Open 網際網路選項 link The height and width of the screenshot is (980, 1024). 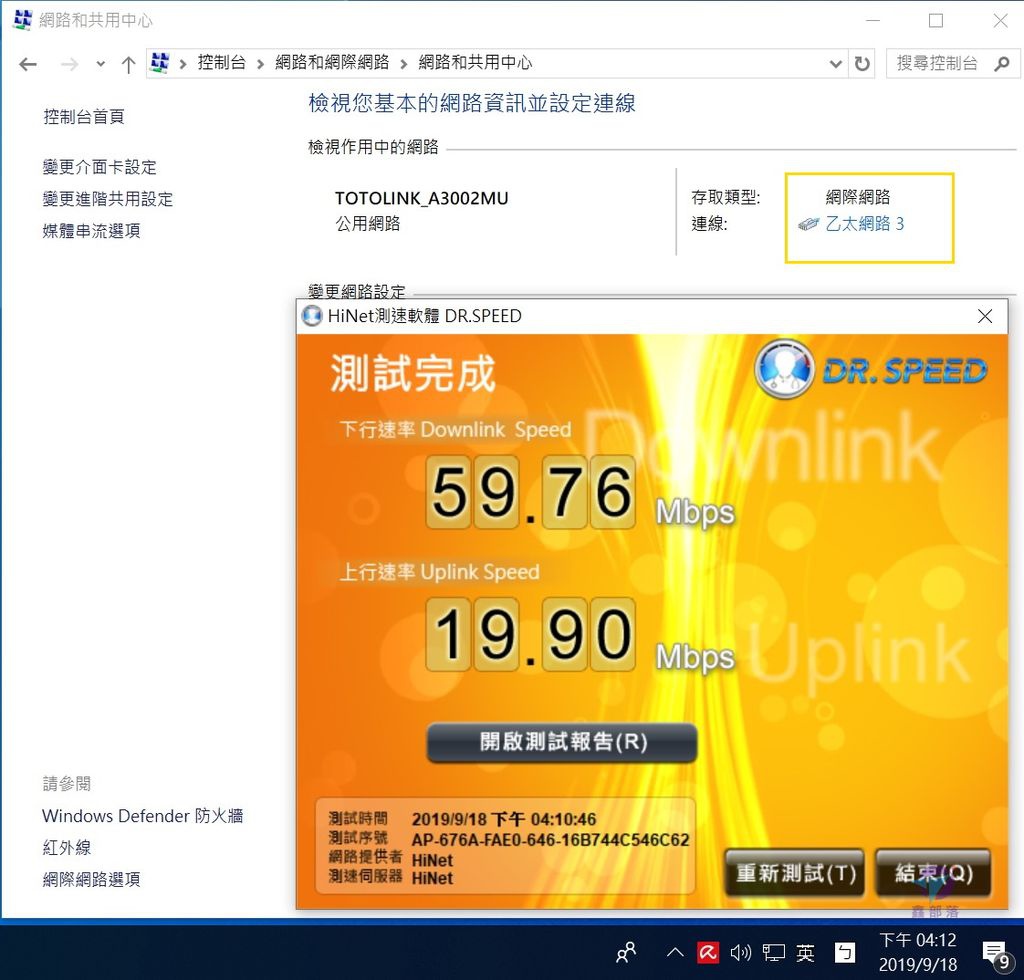pyautogui.click(x=91, y=879)
